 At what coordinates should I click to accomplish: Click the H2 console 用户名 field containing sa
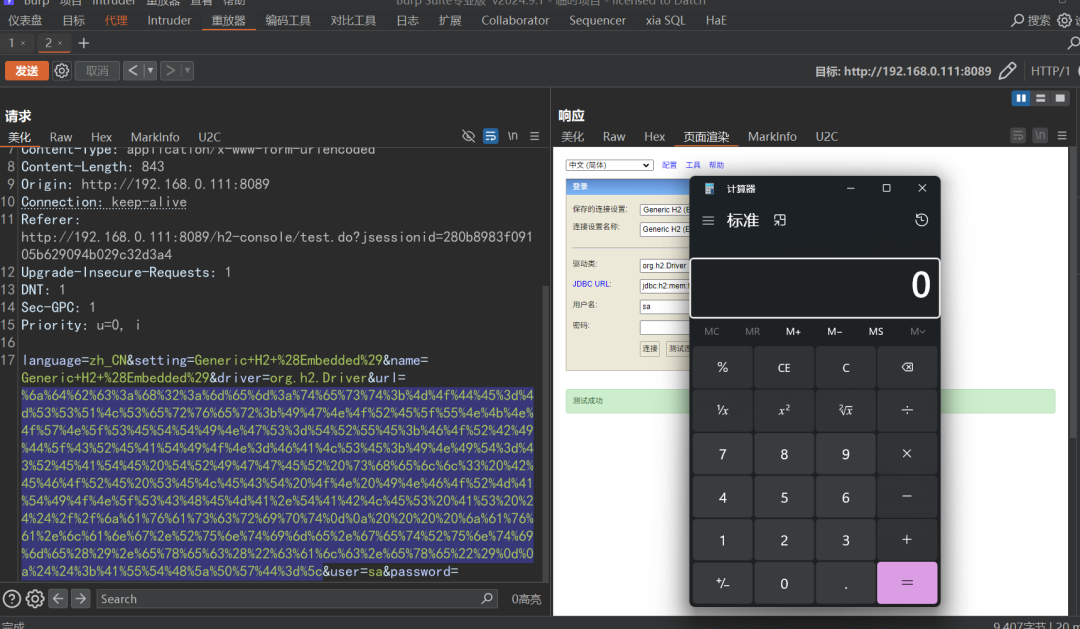[x=665, y=306]
